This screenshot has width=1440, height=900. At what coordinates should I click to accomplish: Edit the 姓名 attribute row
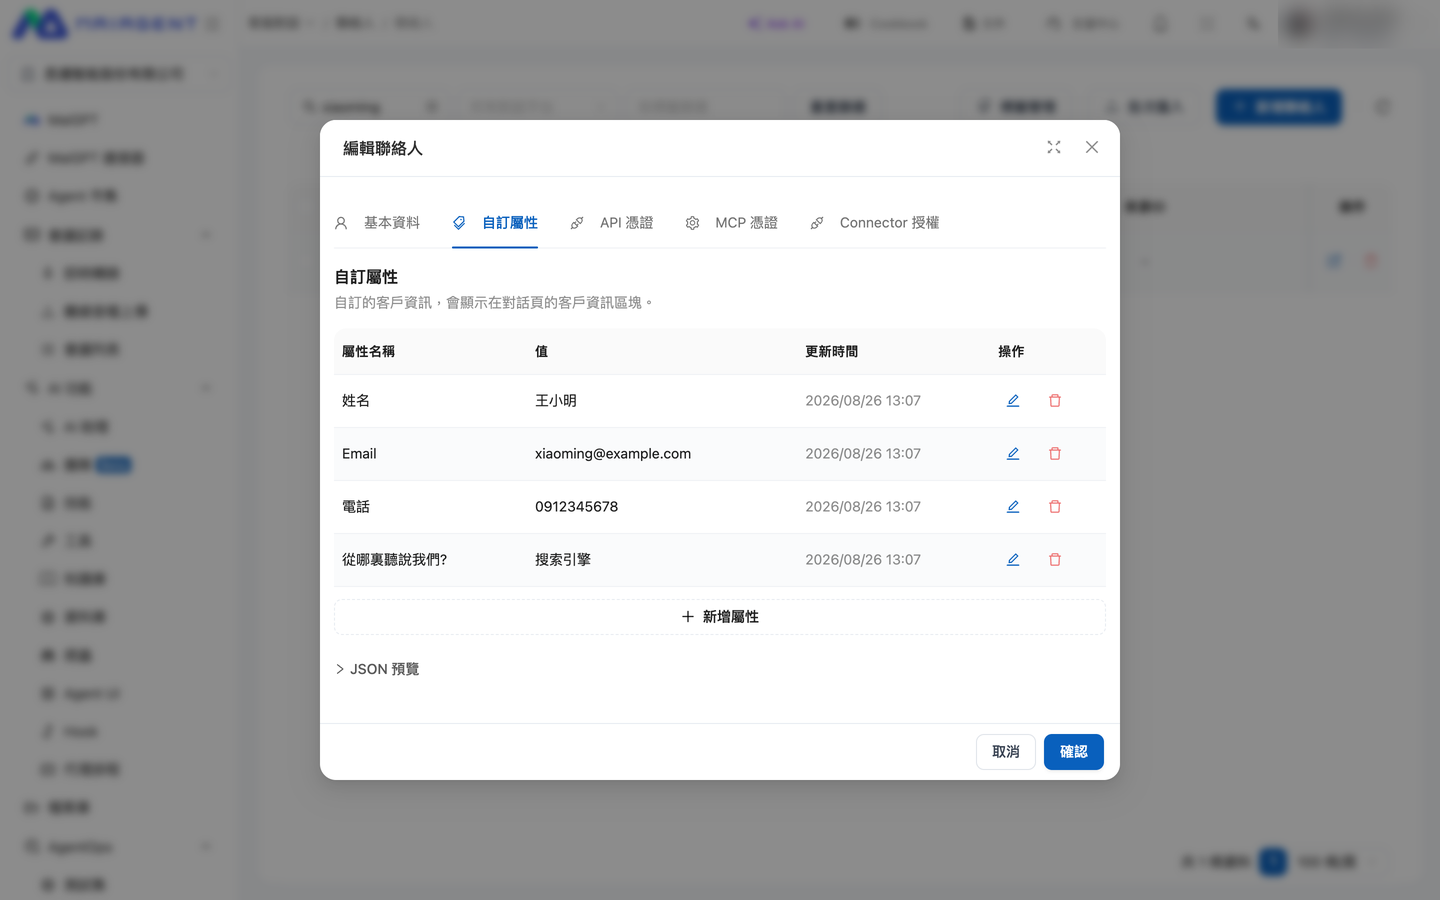pyautogui.click(x=1013, y=401)
